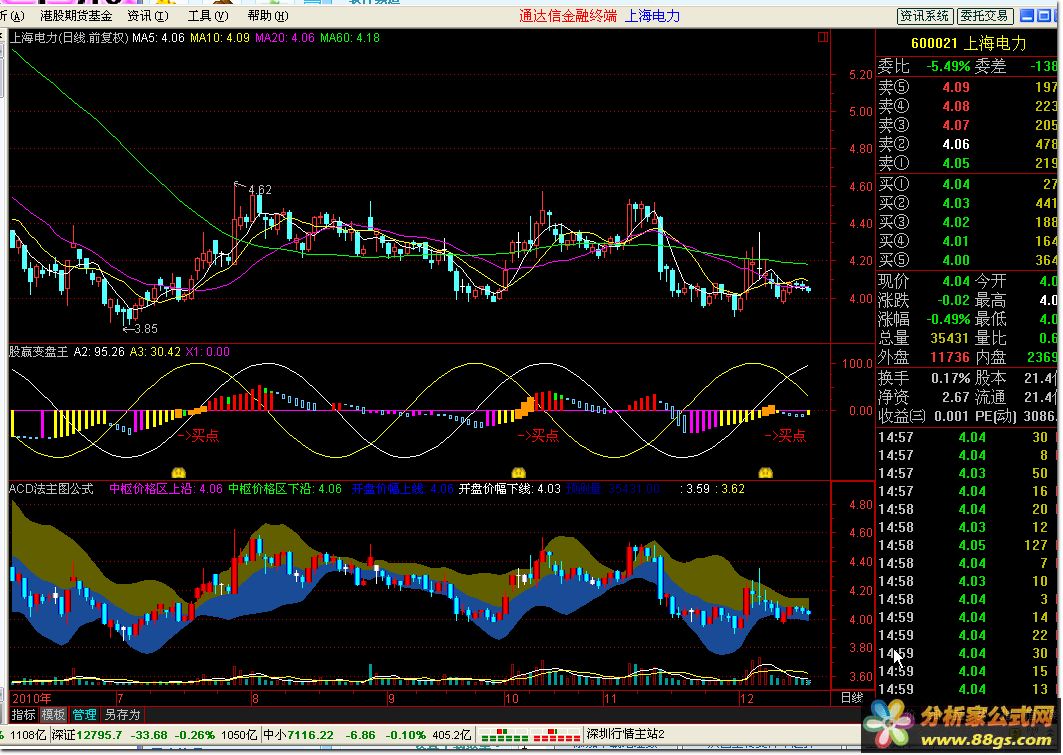Click the 总量 35431 value
1063x755 pixels.
click(949, 338)
